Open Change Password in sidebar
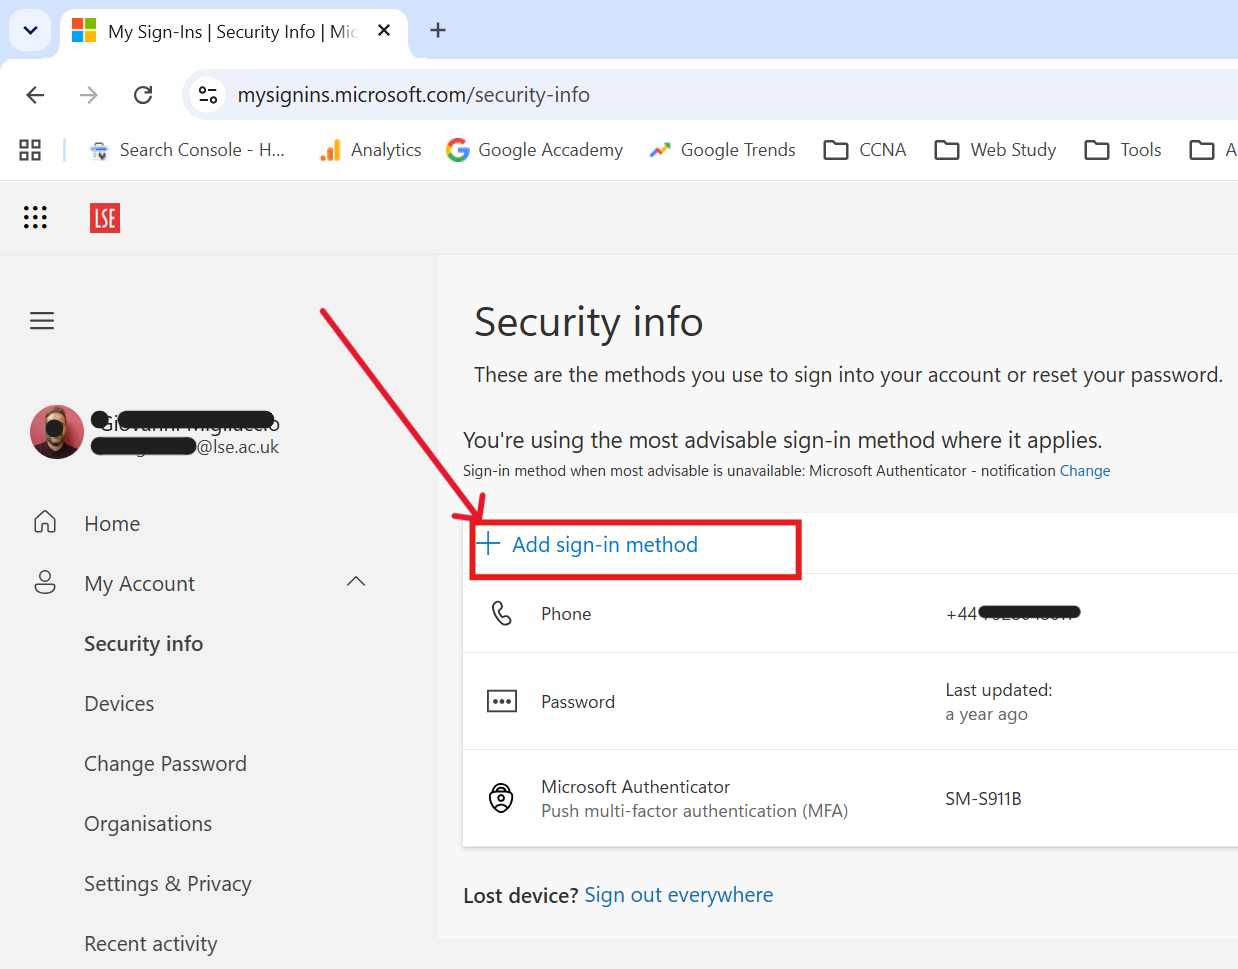This screenshot has height=969, width=1238. tap(165, 763)
